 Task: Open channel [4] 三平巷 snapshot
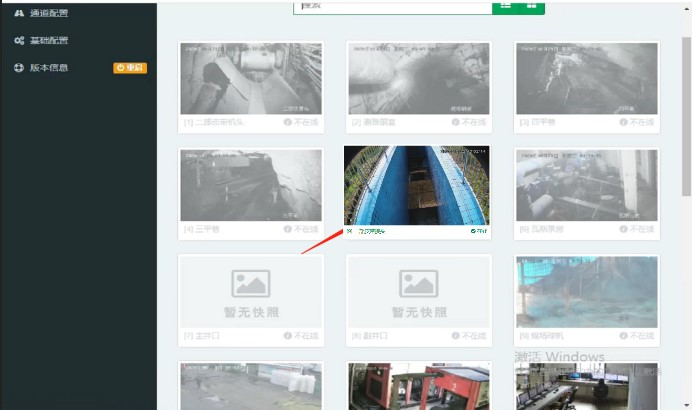pyautogui.click(x=251, y=185)
